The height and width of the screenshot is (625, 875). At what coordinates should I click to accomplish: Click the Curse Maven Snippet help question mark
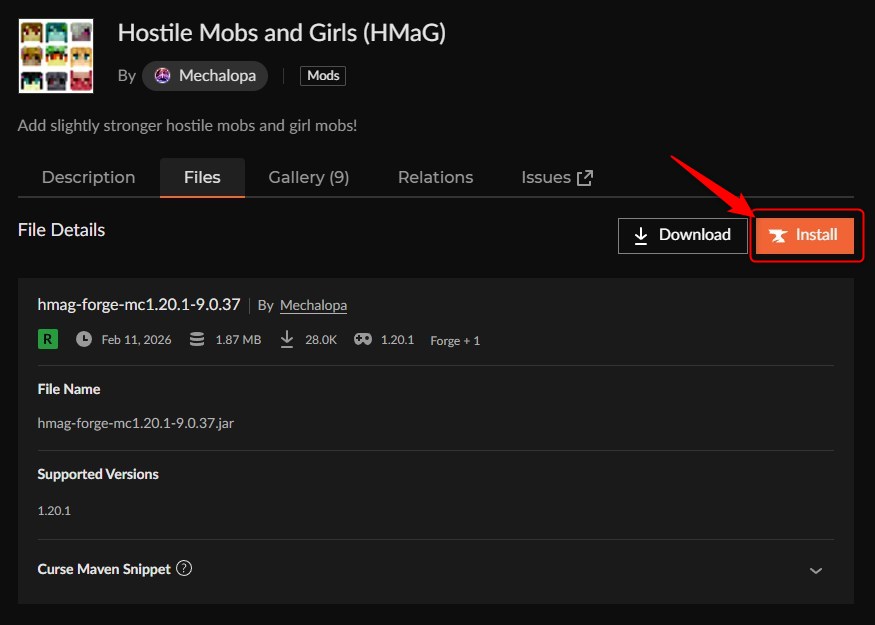[x=183, y=568]
